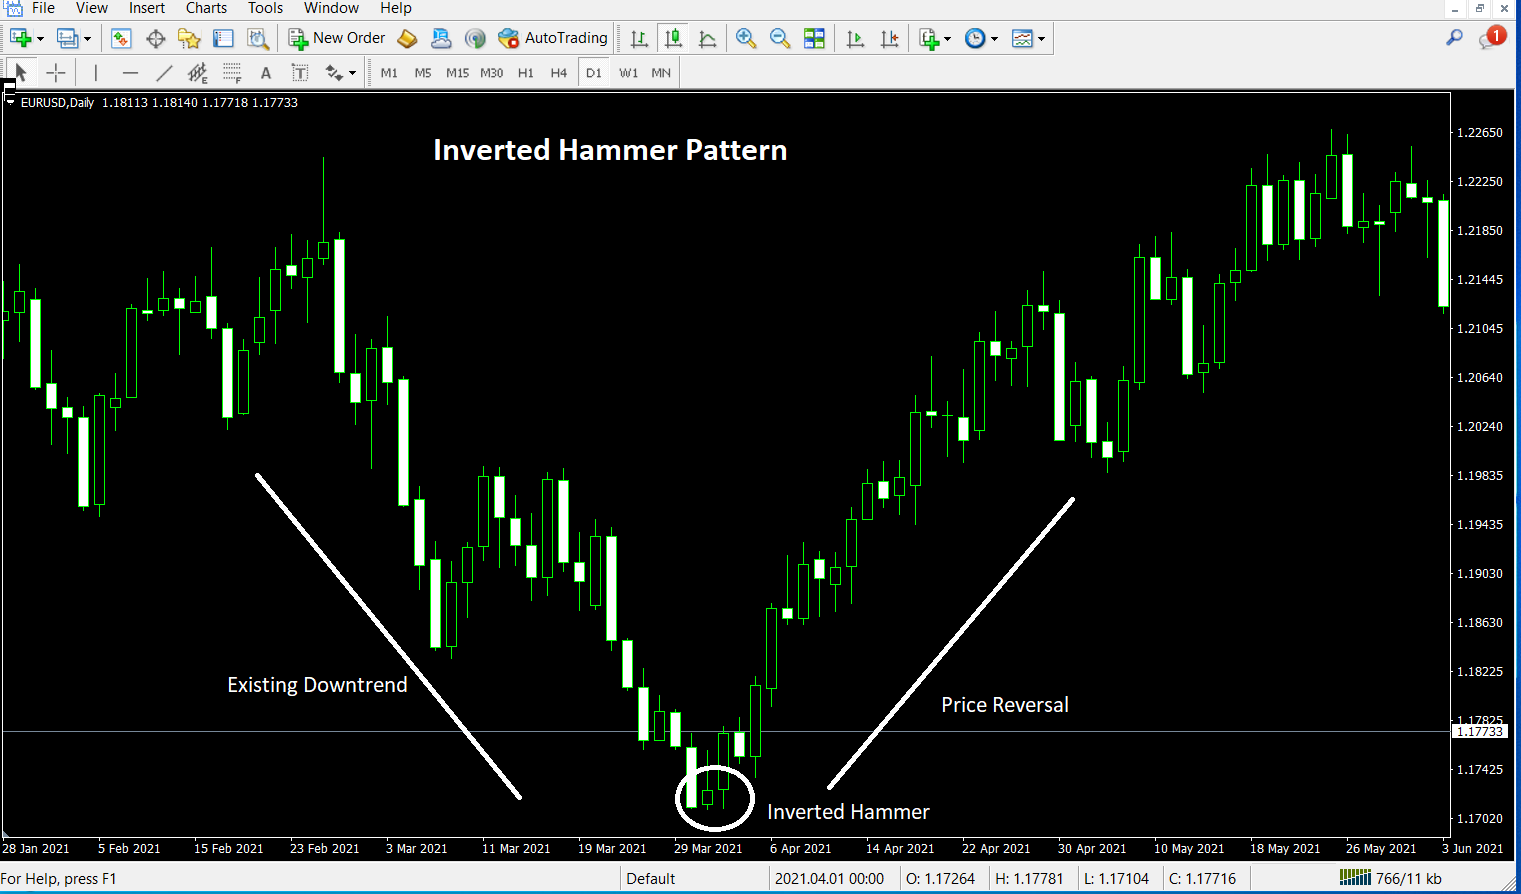Screen dimensions: 1521x894
Task: Toggle chart shift from right border
Action: pyautogui.click(x=889, y=38)
